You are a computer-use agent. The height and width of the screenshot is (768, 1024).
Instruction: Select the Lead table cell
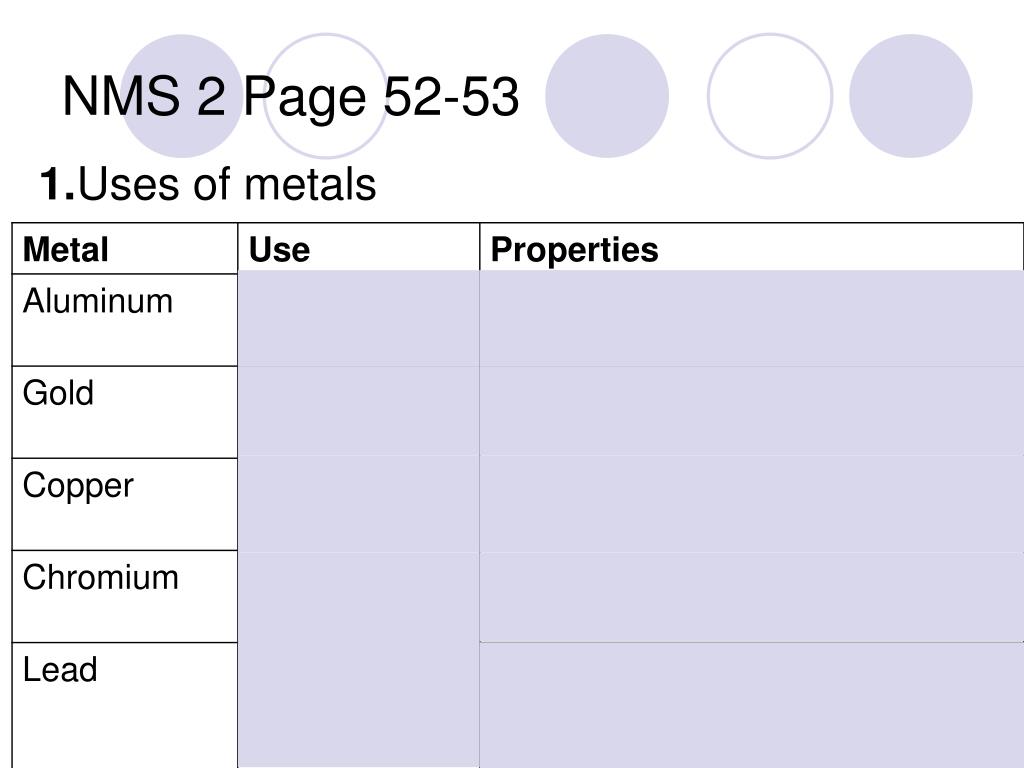click(125, 705)
